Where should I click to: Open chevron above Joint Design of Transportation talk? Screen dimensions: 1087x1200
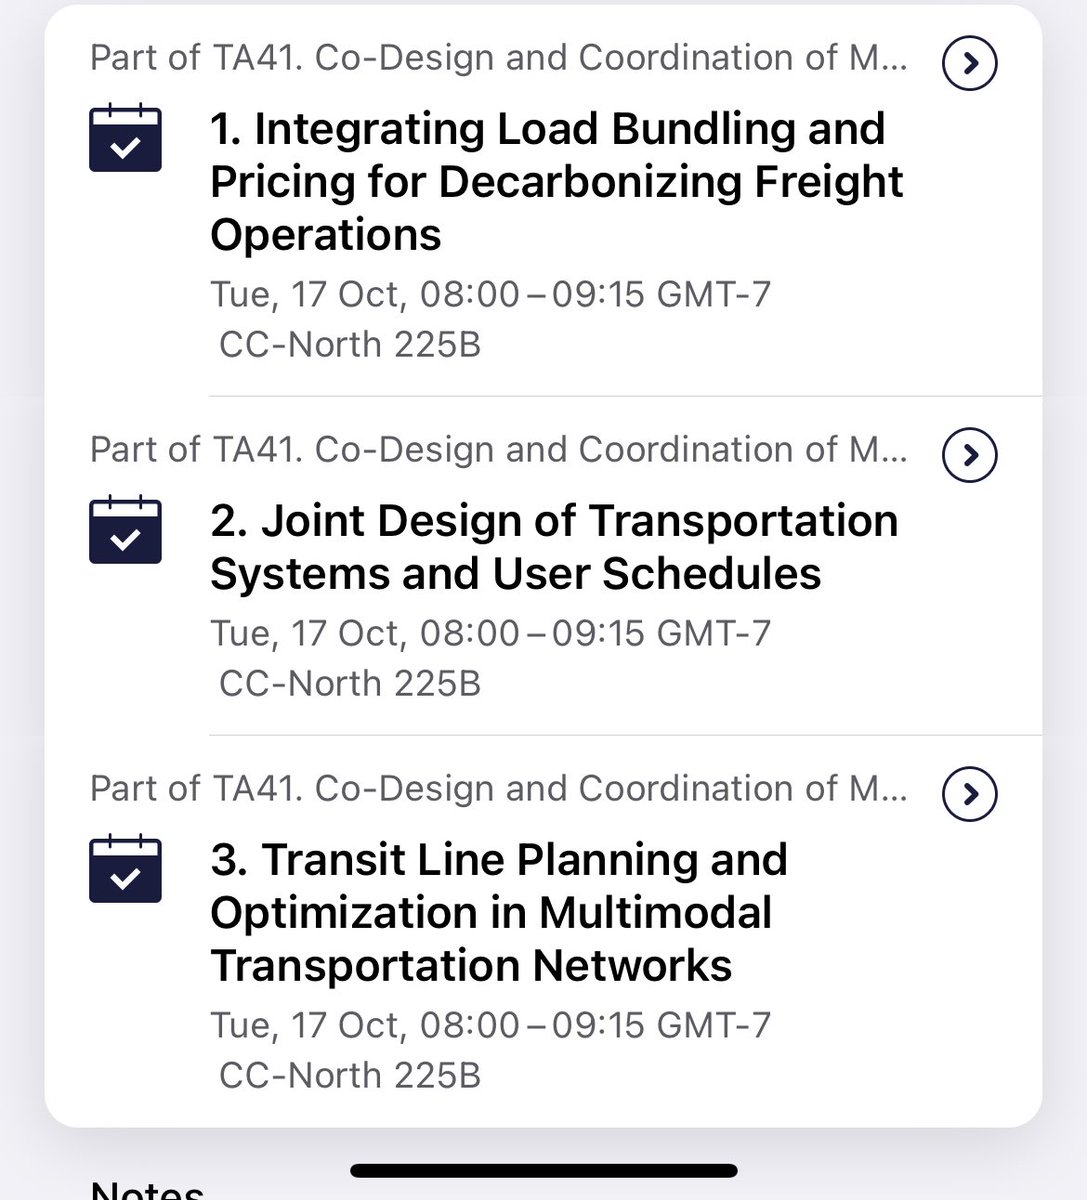(970, 455)
